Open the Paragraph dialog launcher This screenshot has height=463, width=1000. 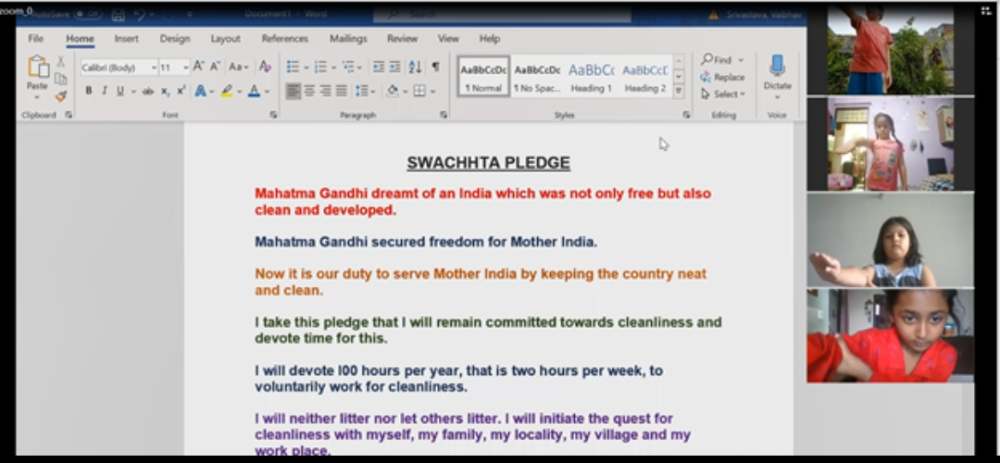tap(443, 115)
